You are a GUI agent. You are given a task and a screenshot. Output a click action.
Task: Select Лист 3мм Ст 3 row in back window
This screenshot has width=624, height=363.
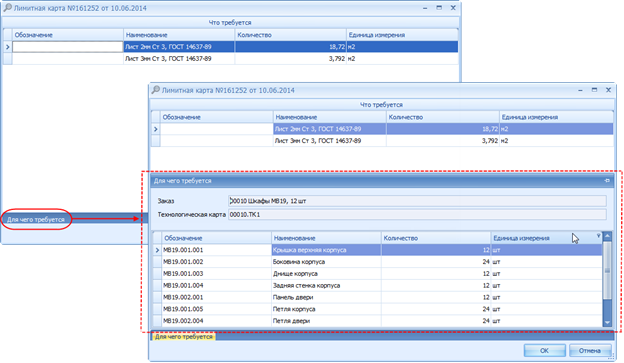click(x=231, y=59)
